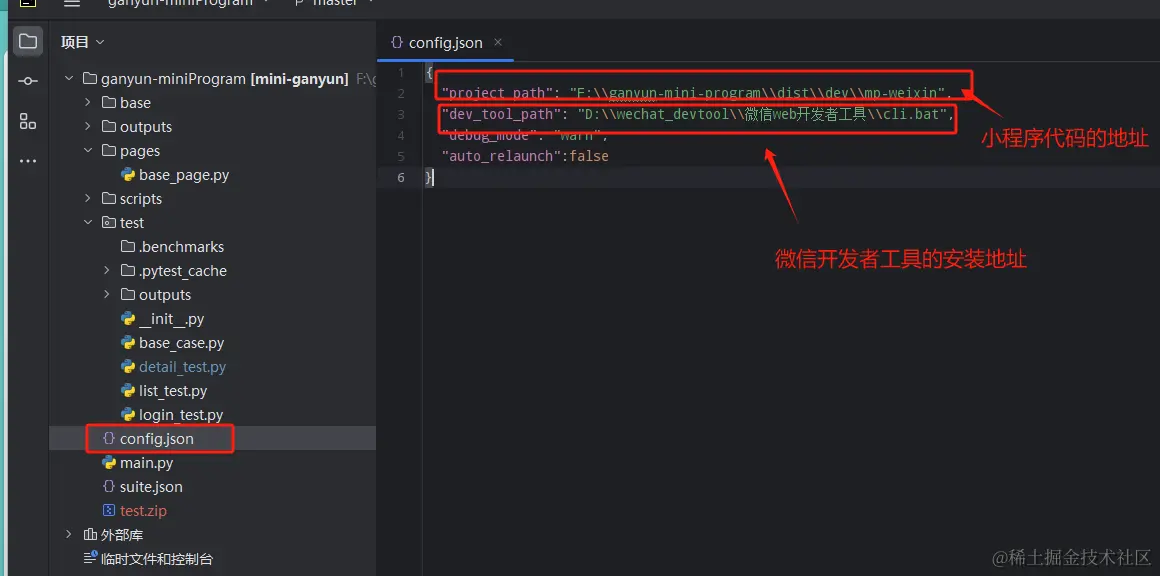Click the pages folder icon

[x=109, y=150]
